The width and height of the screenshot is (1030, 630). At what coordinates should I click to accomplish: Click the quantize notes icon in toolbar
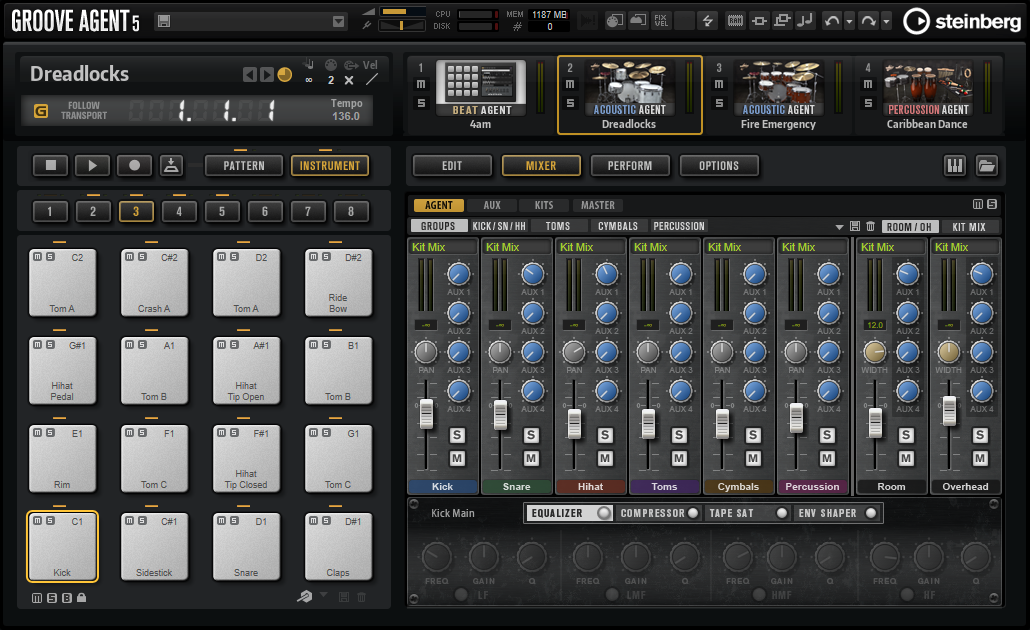pos(805,21)
